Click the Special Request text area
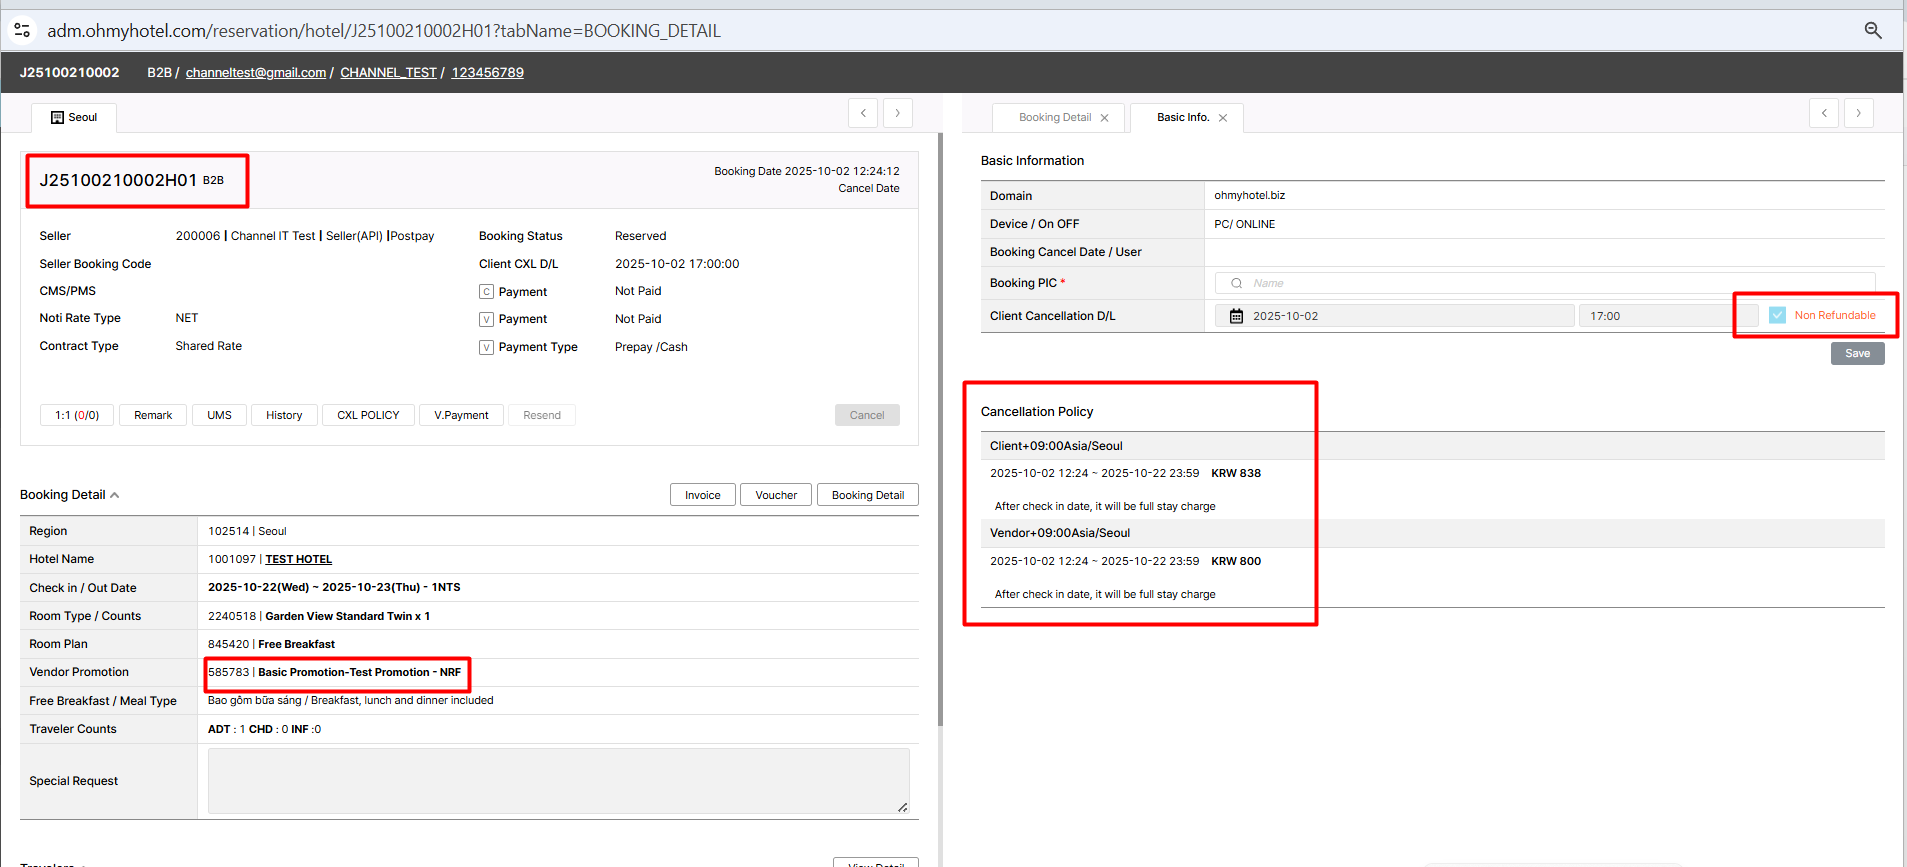This screenshot has width=1907, height=867. [x=558, y=781]
